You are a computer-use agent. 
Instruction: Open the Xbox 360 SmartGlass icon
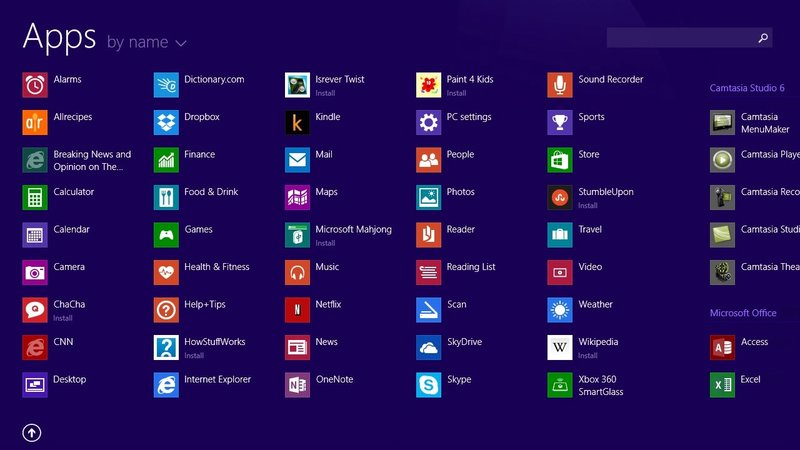(x=560, y=385)
